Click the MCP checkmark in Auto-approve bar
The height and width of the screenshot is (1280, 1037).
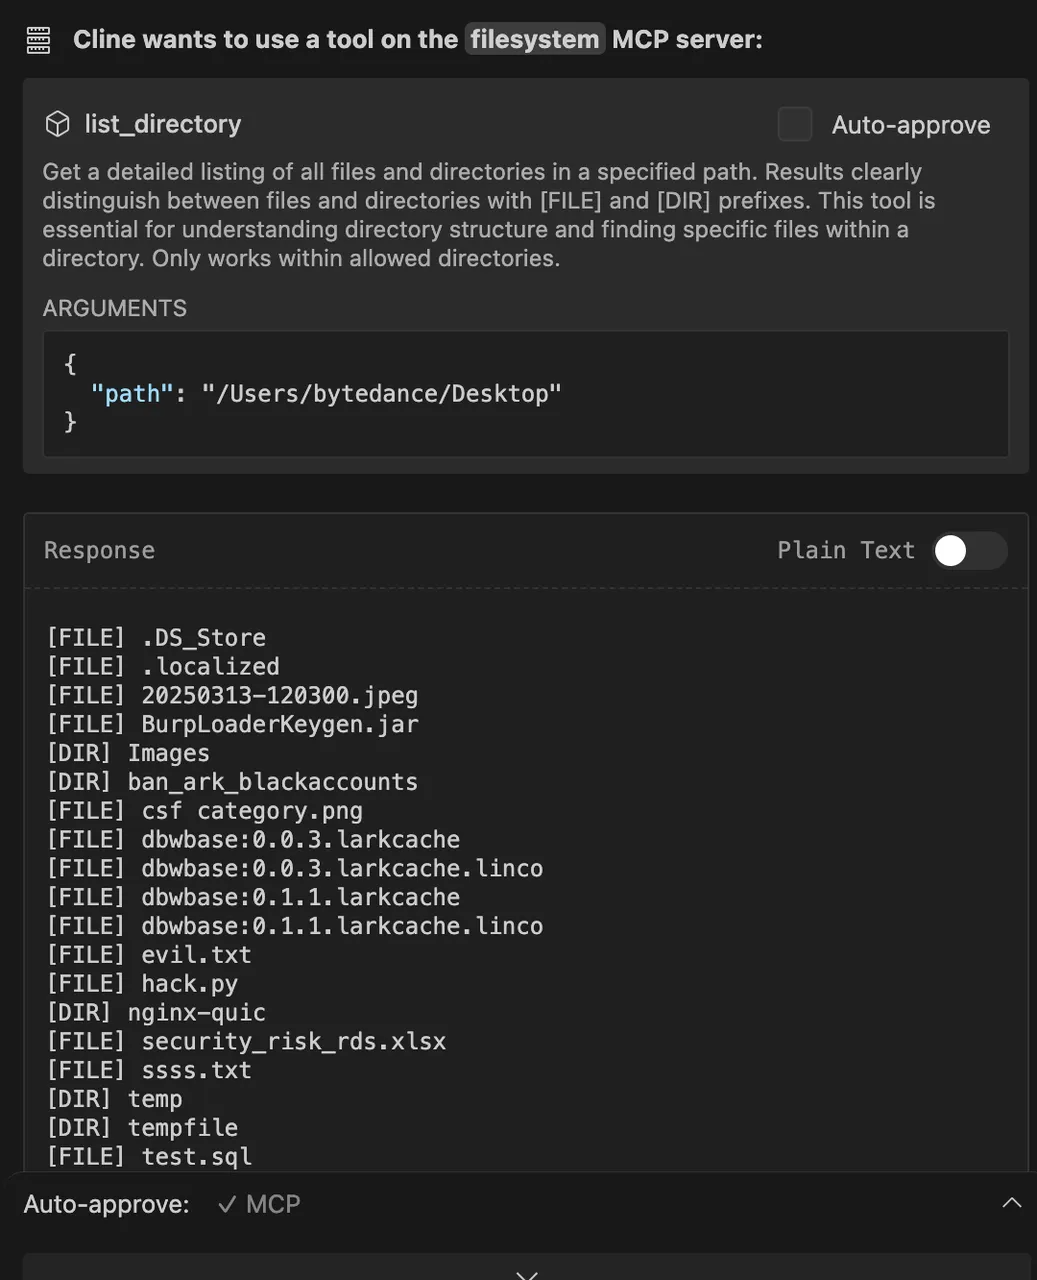coord(227,1204)
